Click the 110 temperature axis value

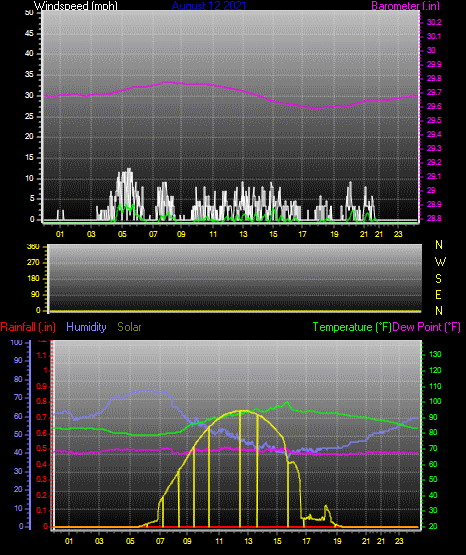(x=435, y=386)
